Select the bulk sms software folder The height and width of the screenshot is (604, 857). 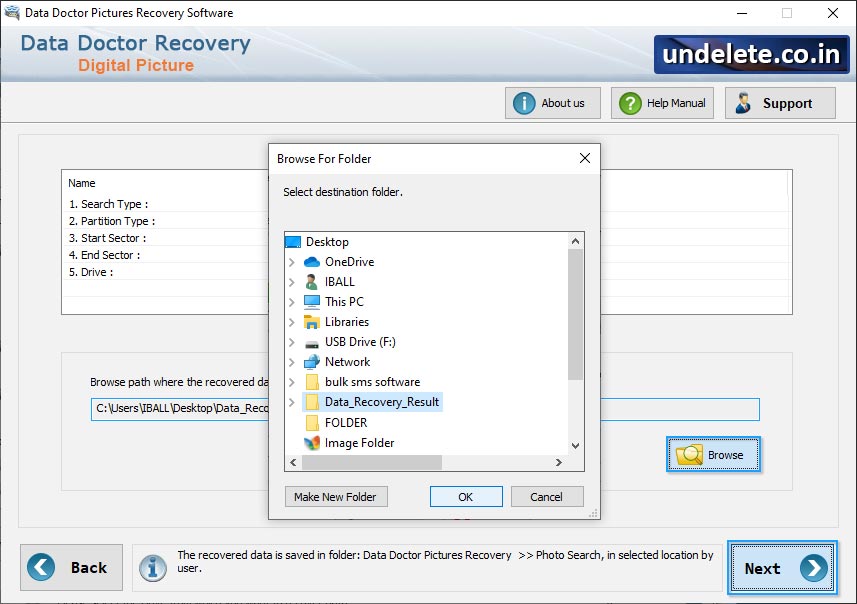click(371, 382)
